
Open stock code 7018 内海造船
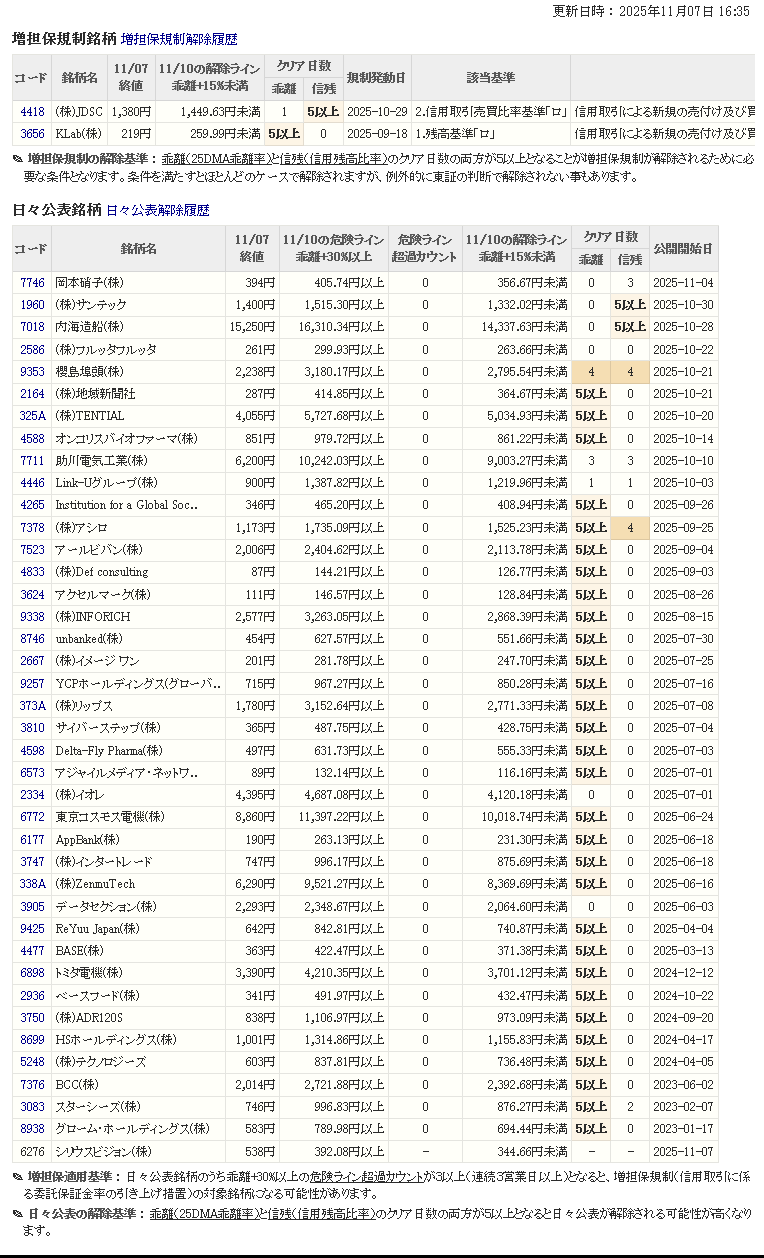pos(32,327)
